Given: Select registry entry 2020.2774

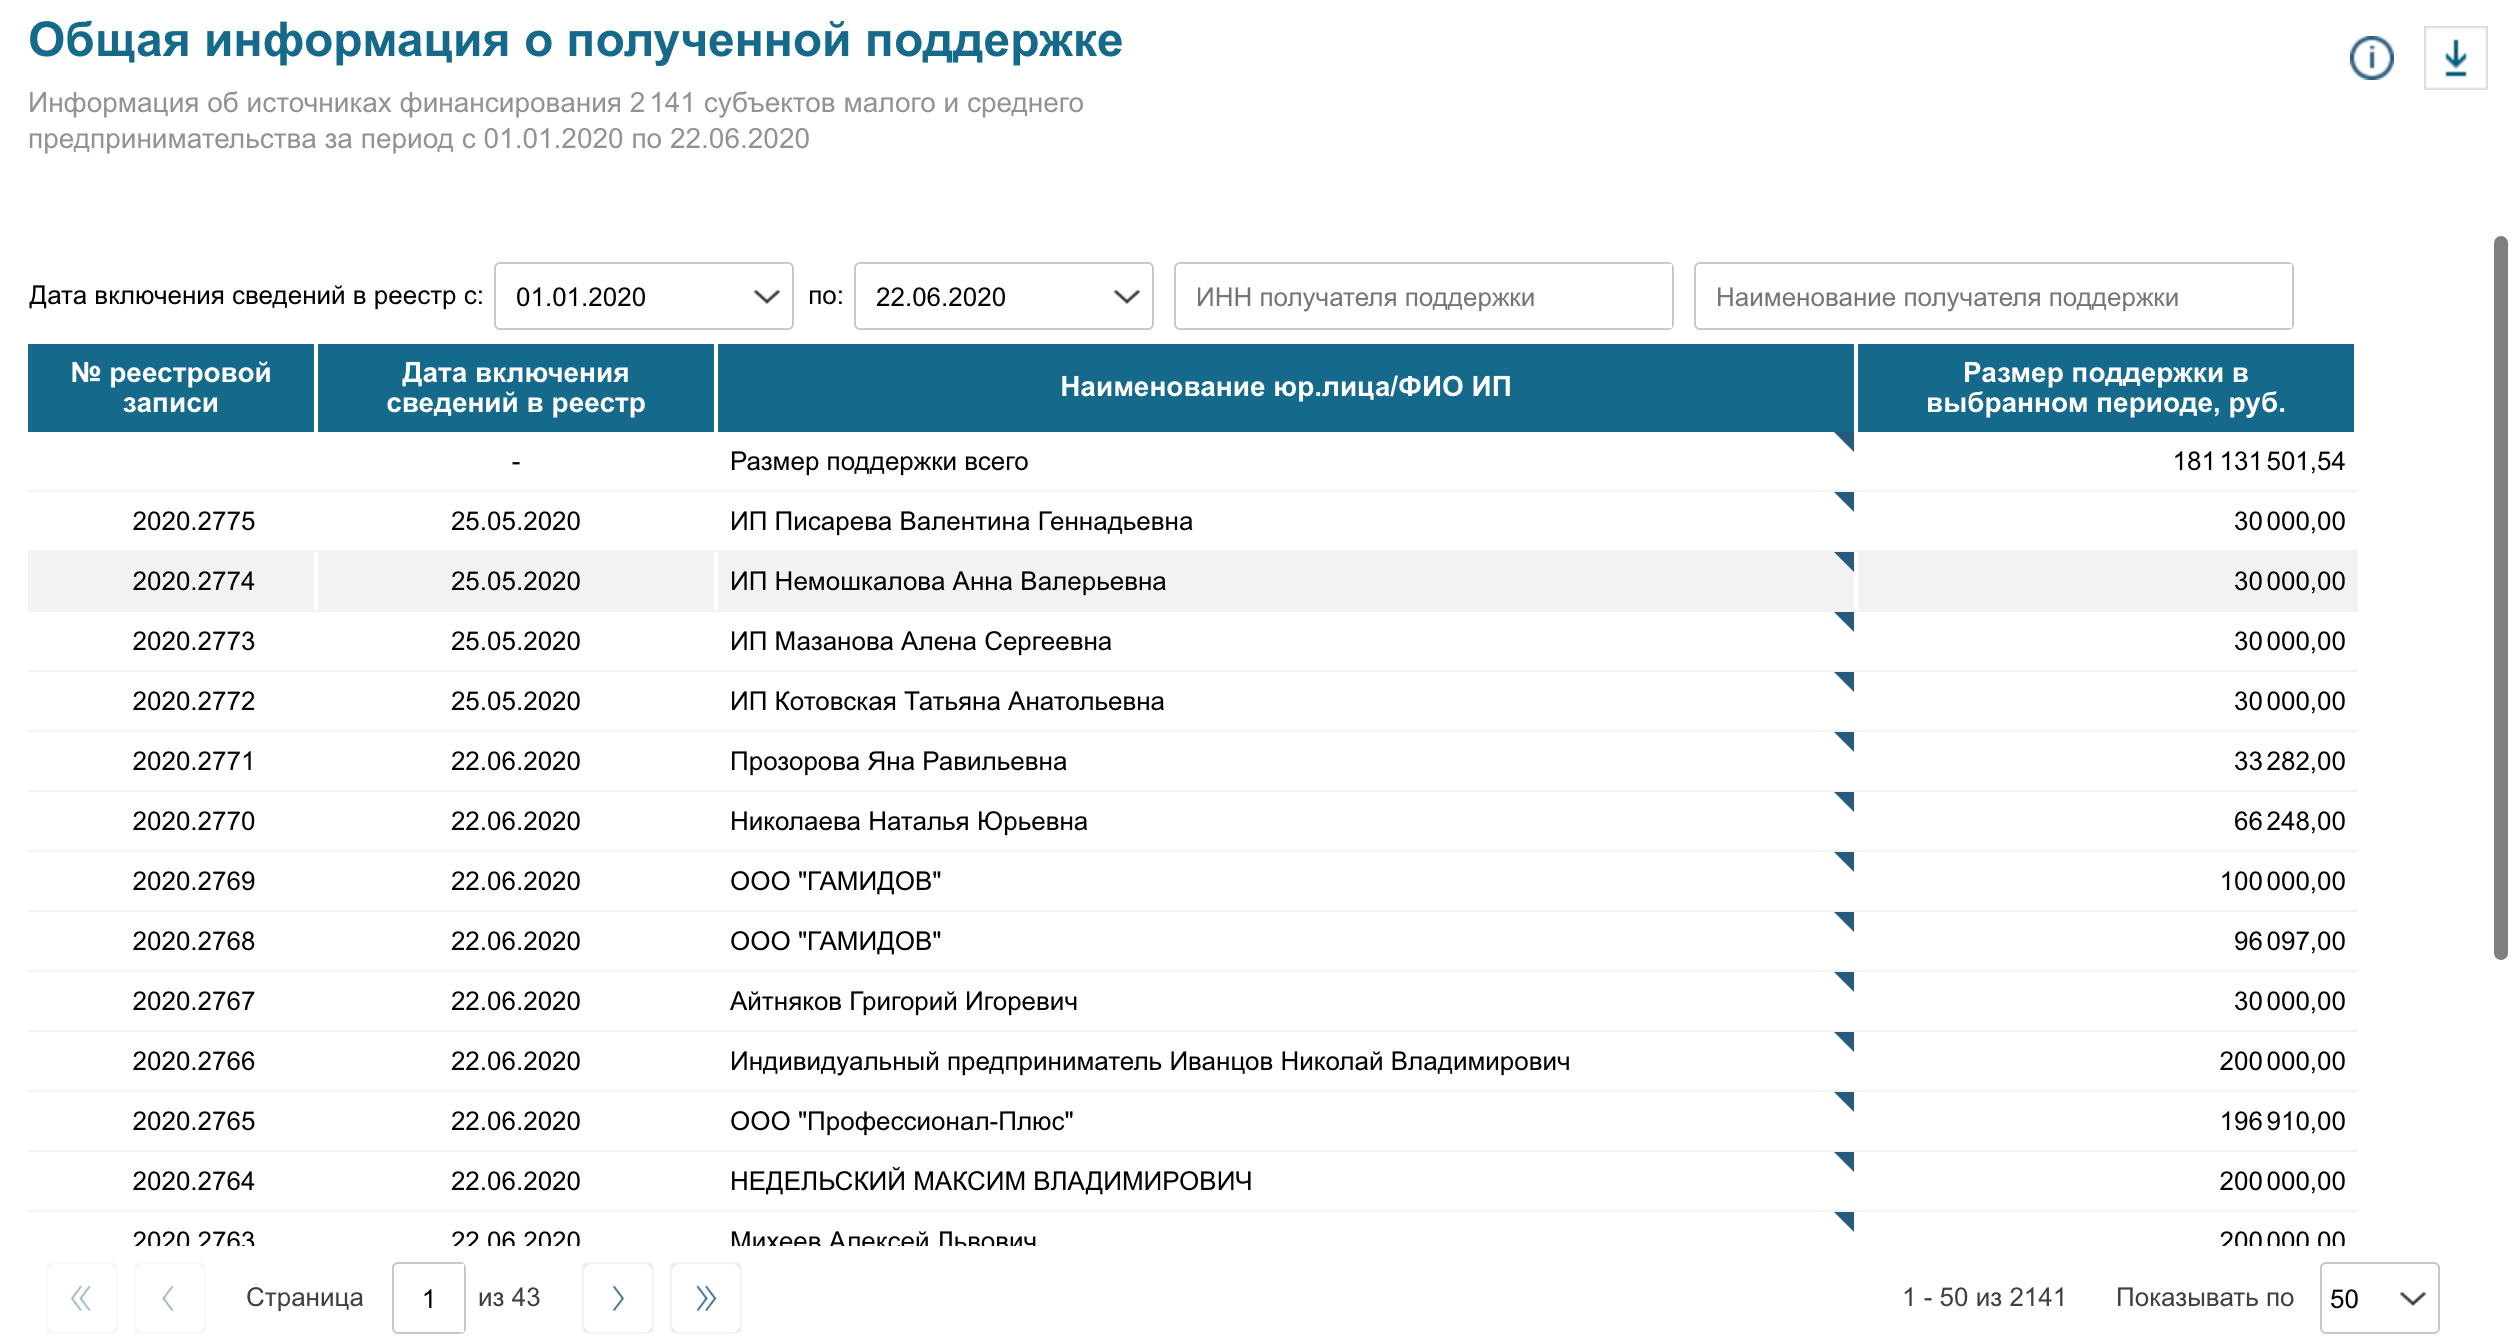Looking at the screenshot, I should click(194, 581).
